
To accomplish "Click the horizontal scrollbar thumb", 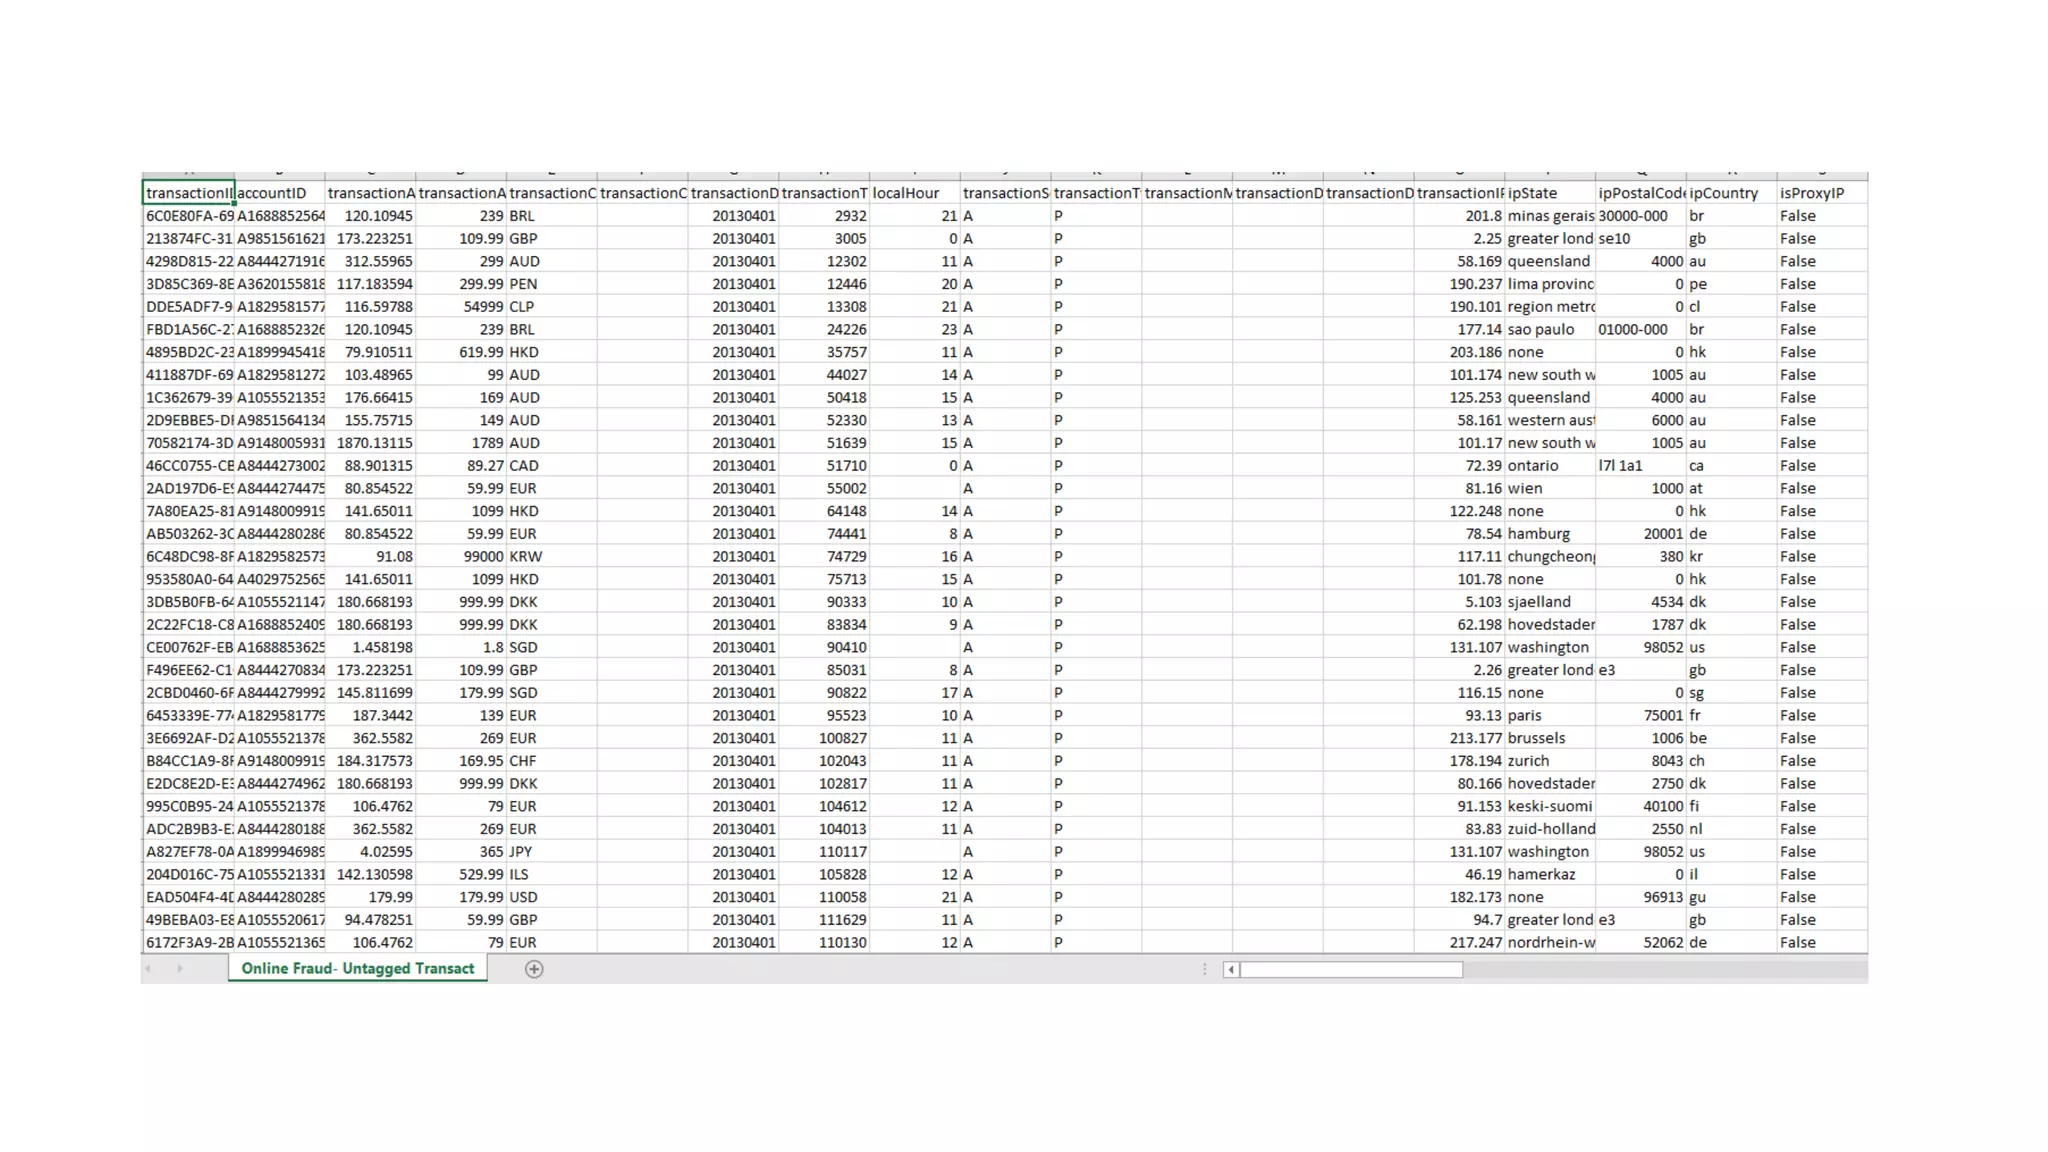I will tap(1350, 969).
